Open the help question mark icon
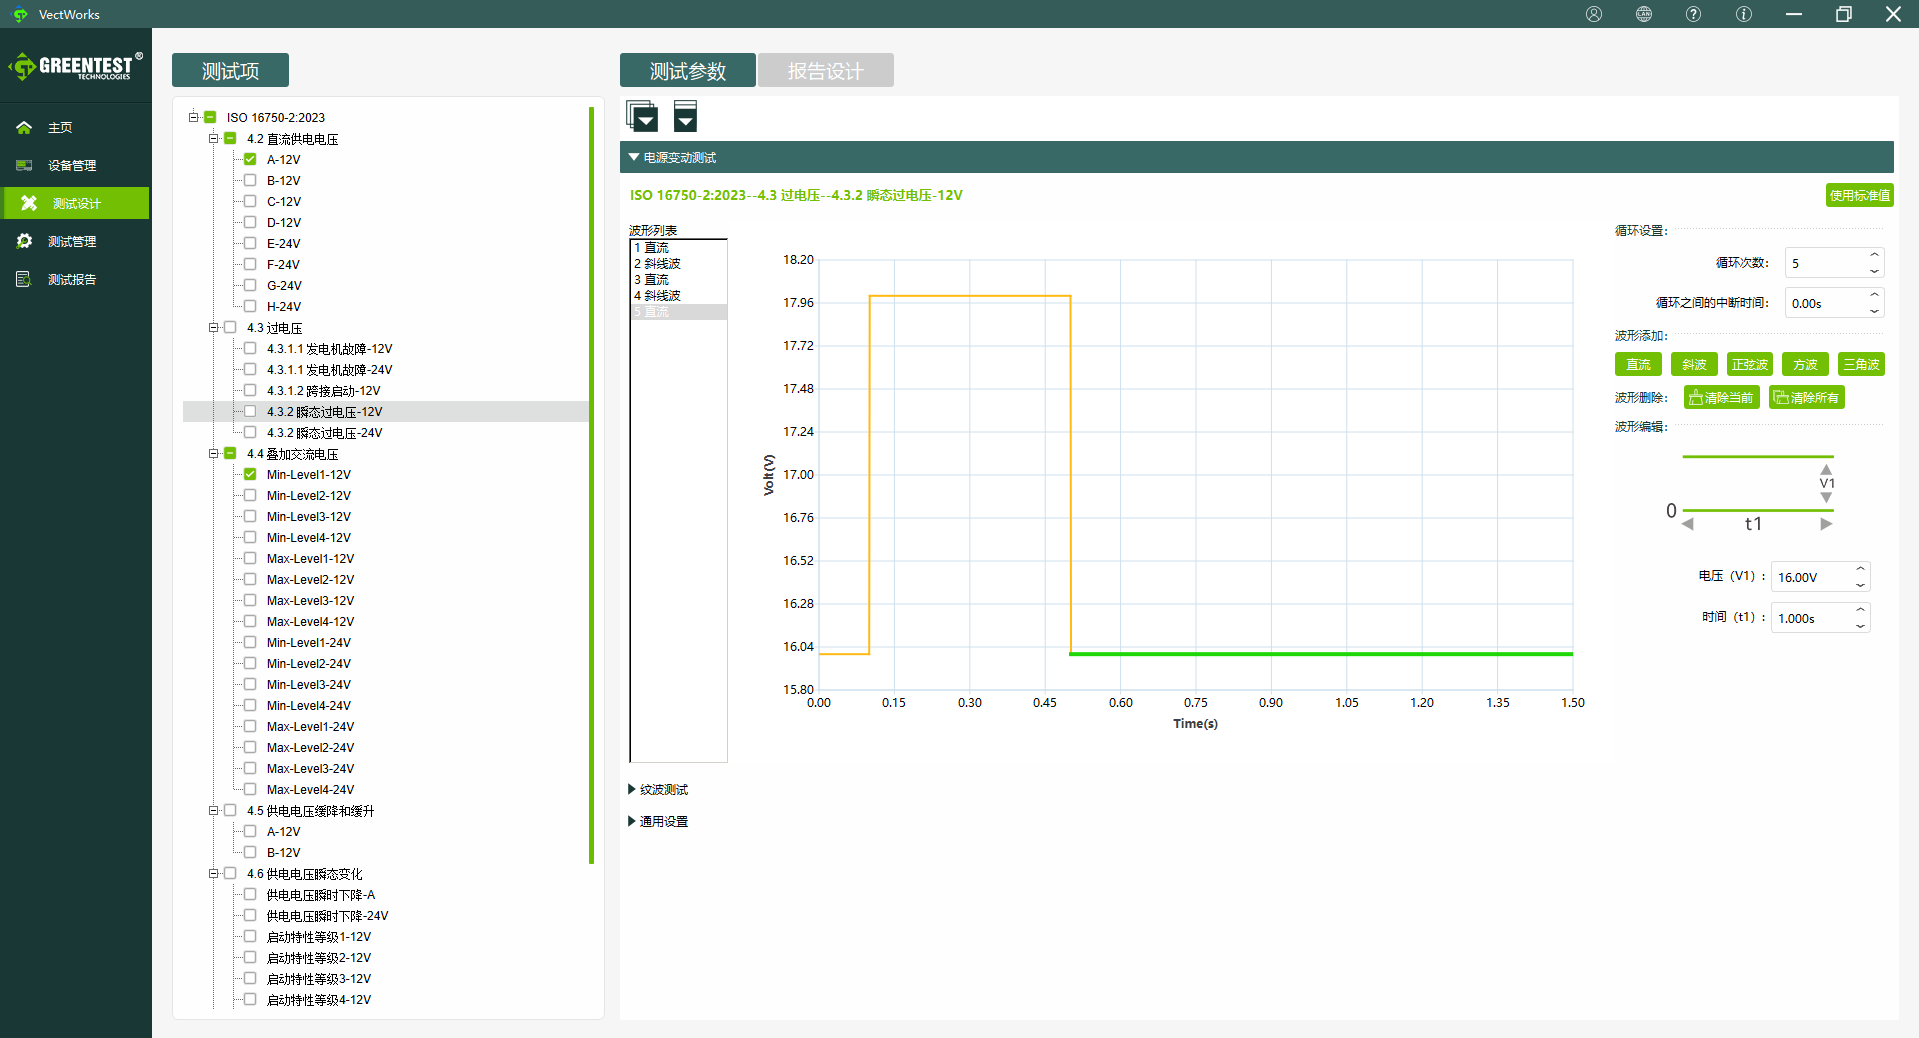This screenshot has width=1919, height=1038. (1693, 14)
